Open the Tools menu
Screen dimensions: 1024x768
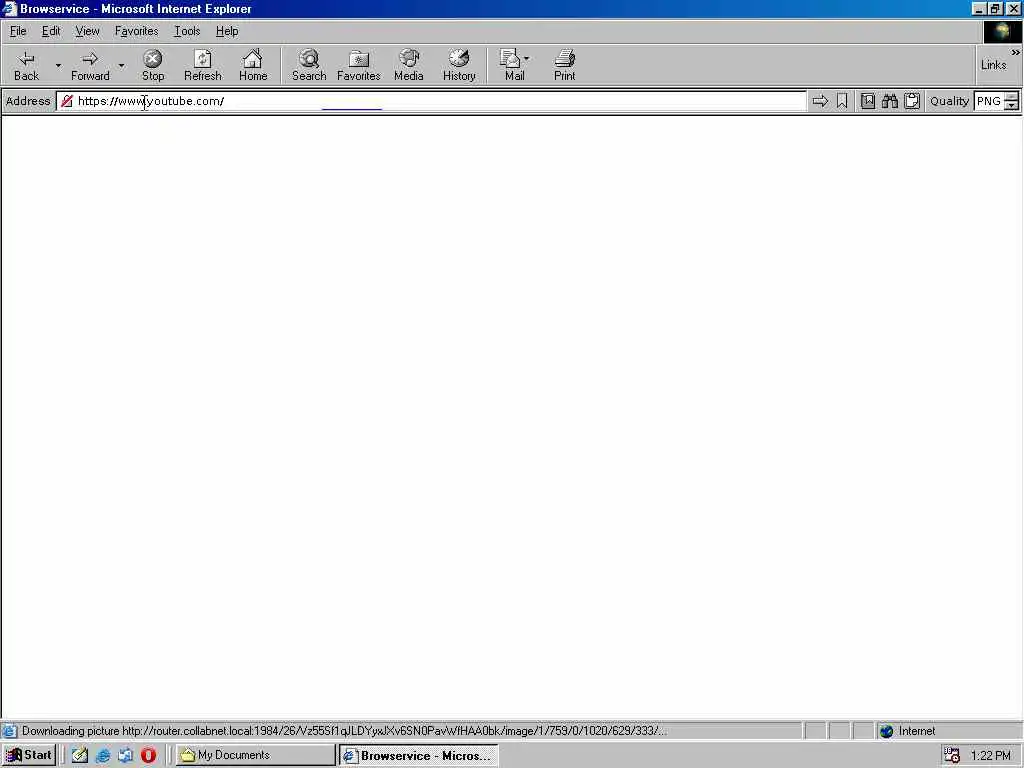(187, 31)
